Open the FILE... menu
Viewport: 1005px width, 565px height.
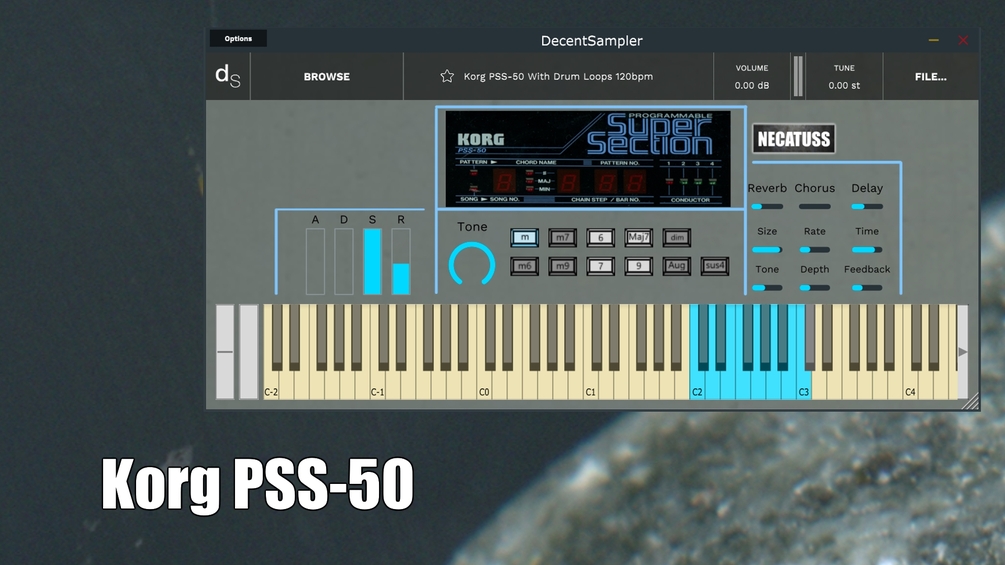(x=931, y=76)
